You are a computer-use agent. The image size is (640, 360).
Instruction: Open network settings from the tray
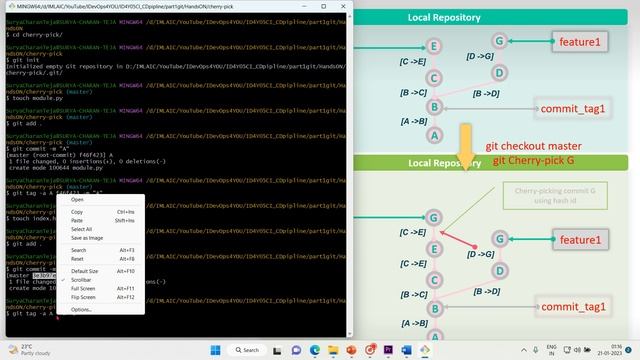pos(567,350)
